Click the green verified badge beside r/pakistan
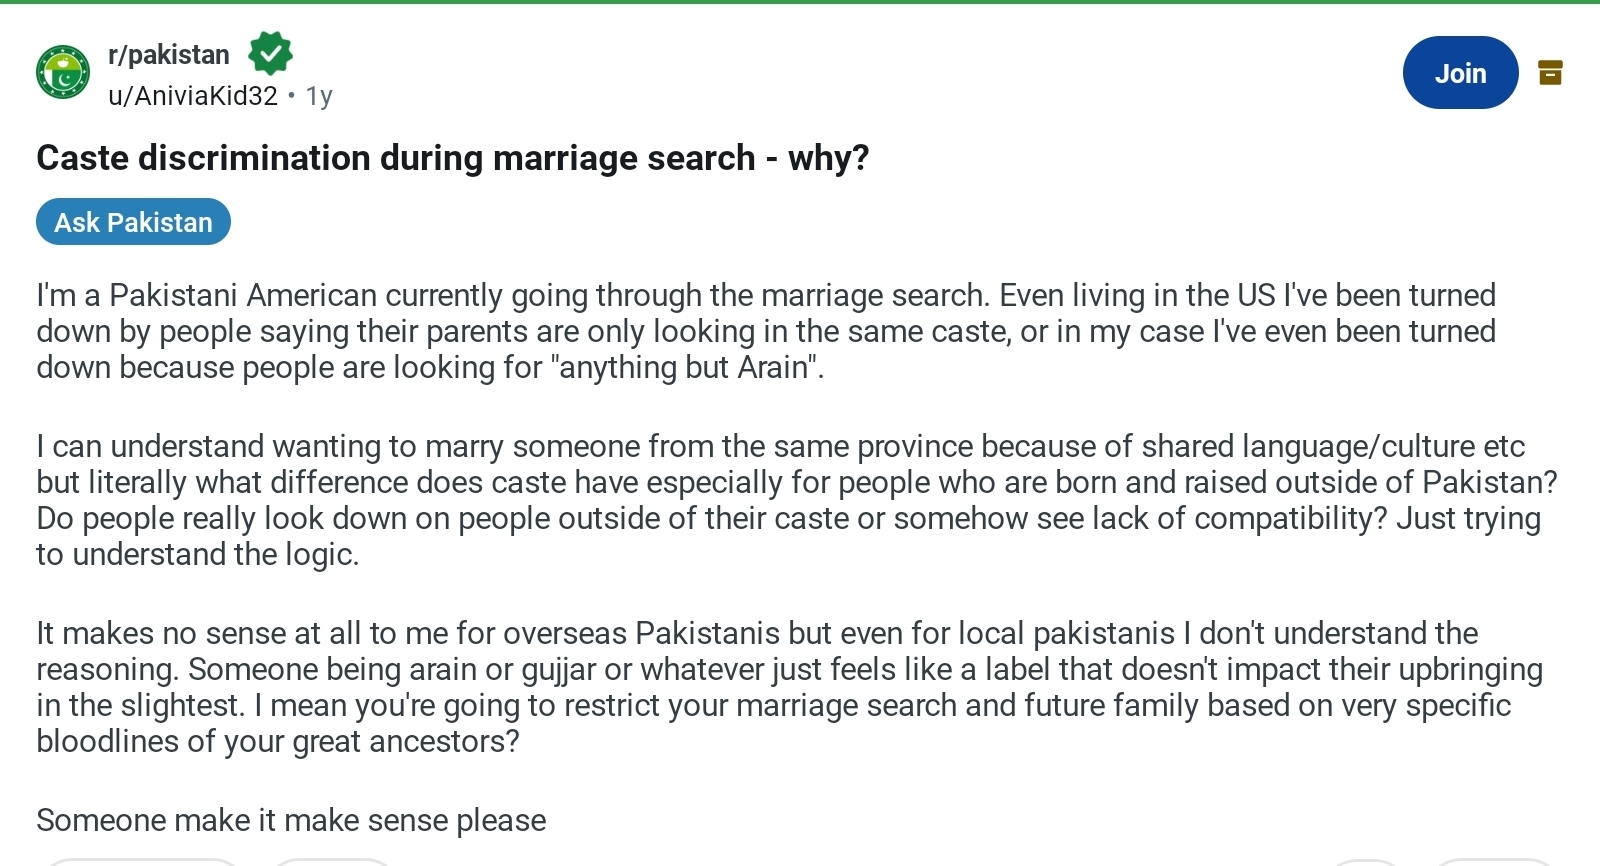 coord(270,54)
